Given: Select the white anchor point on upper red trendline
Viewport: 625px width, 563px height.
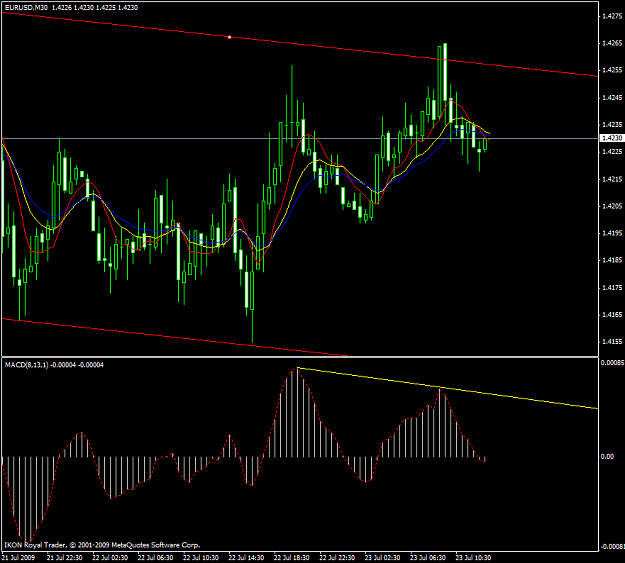Looking at the screenshot, I should coord(230,37).
